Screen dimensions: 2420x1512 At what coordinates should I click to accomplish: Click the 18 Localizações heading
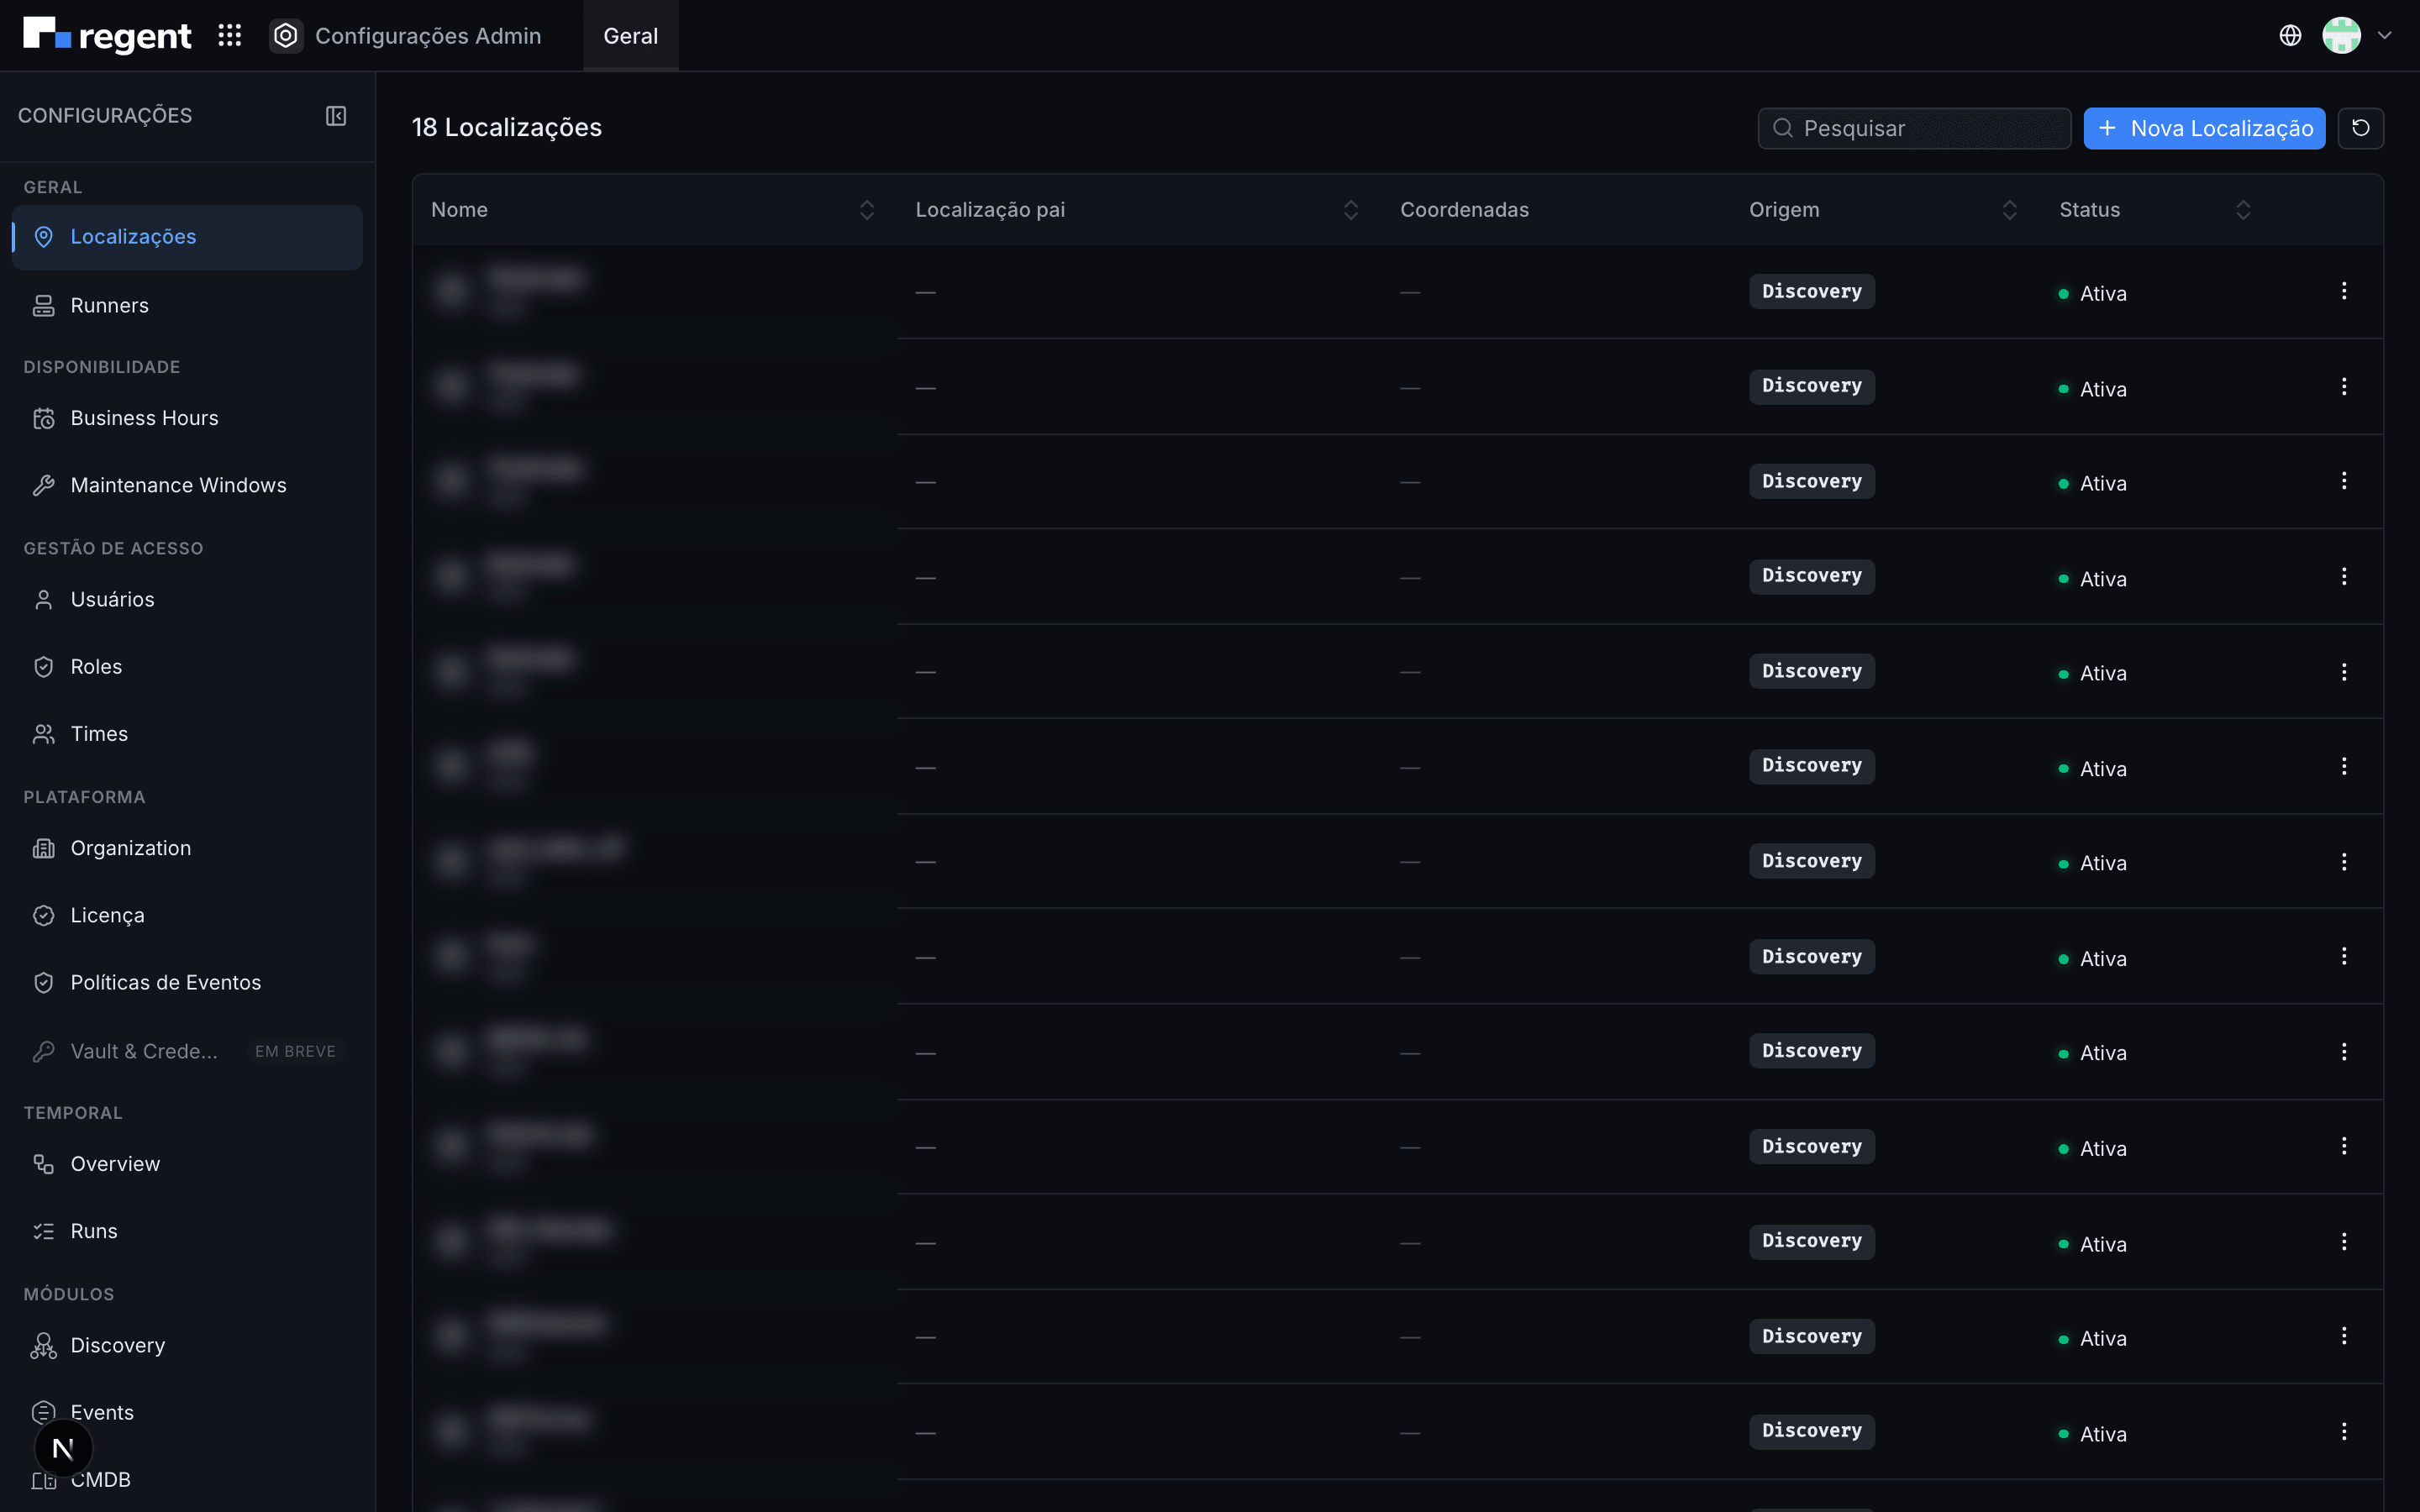click(x=507, y=128)
